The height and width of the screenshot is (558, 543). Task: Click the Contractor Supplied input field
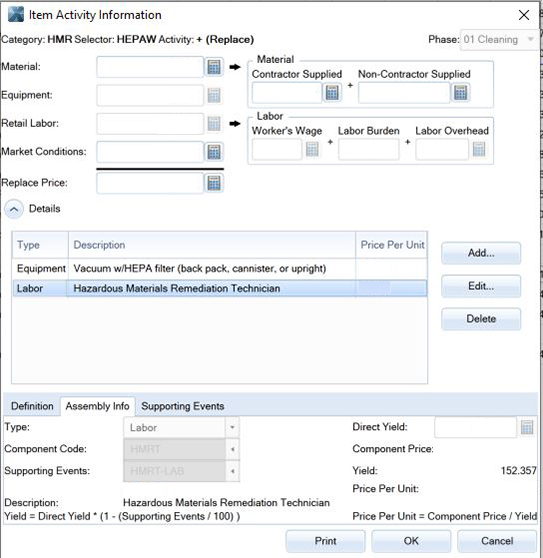pyautogui.click(x=287, y=93)
